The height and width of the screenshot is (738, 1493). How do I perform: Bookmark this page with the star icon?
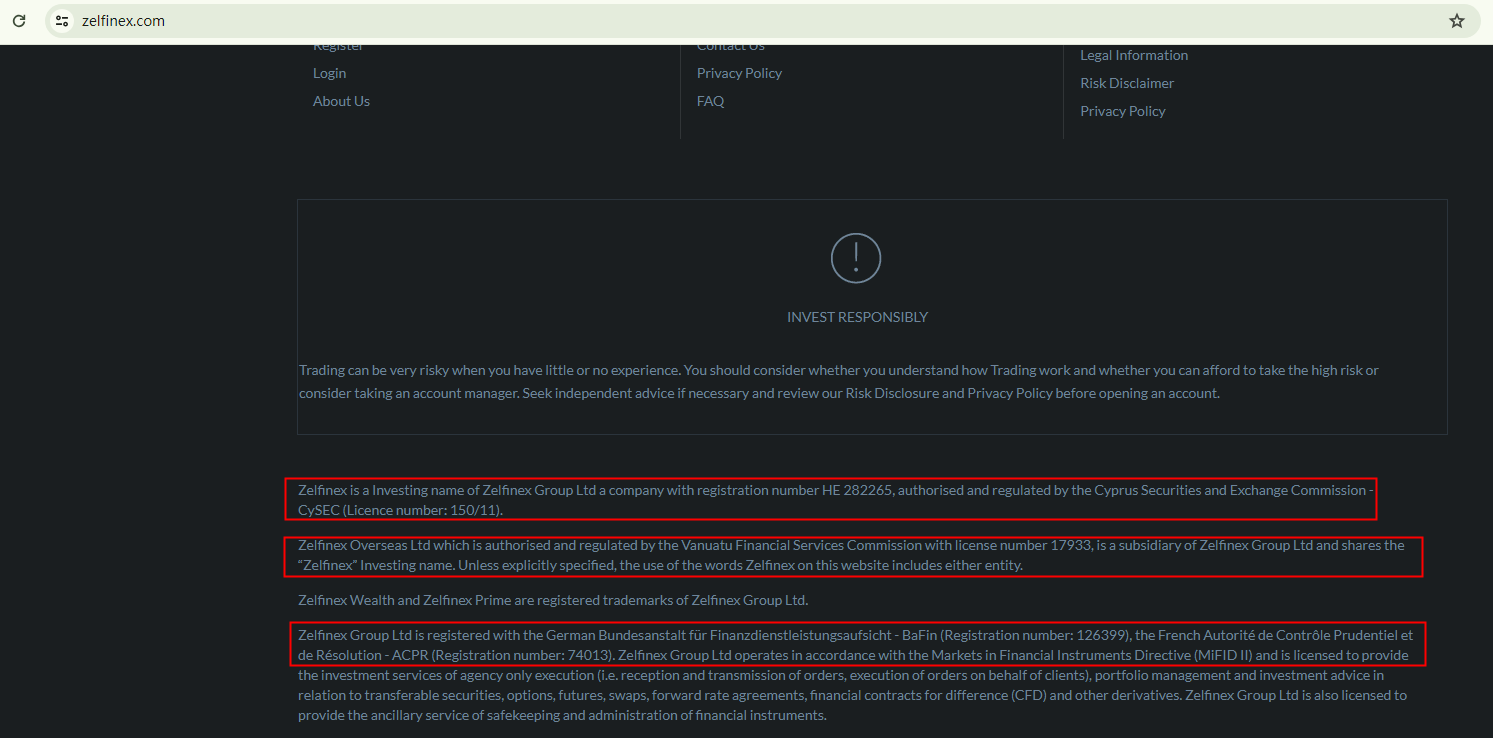click(1457, 20)
